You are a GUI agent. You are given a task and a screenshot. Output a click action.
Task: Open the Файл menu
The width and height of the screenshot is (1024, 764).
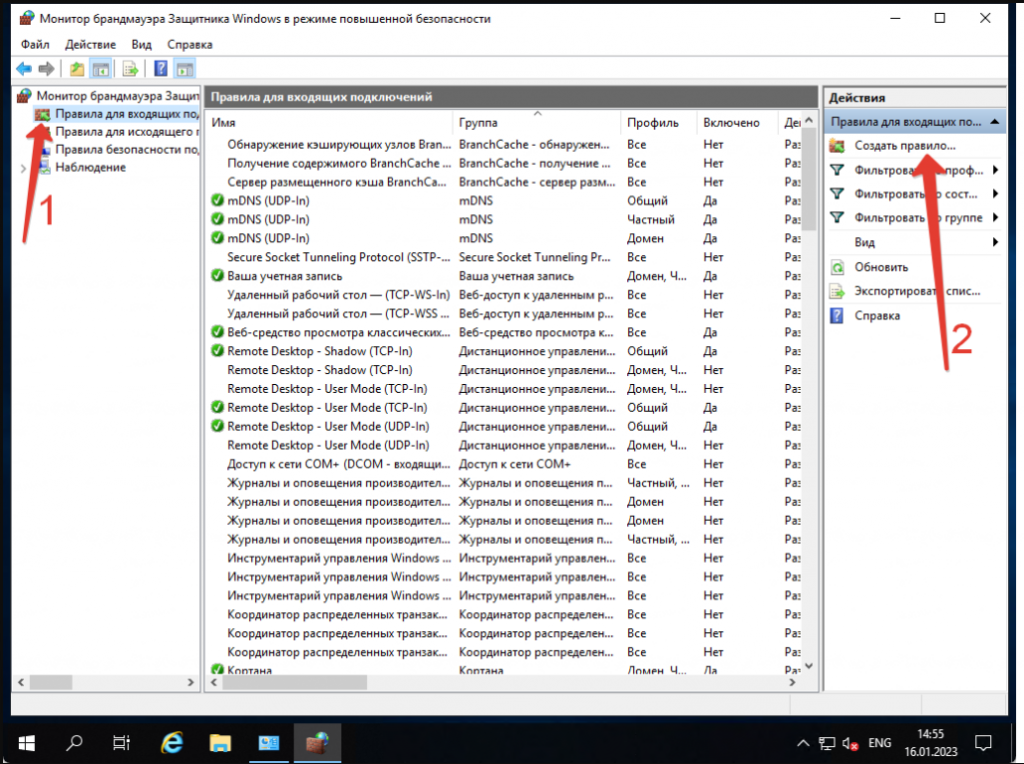click(35, 44)
